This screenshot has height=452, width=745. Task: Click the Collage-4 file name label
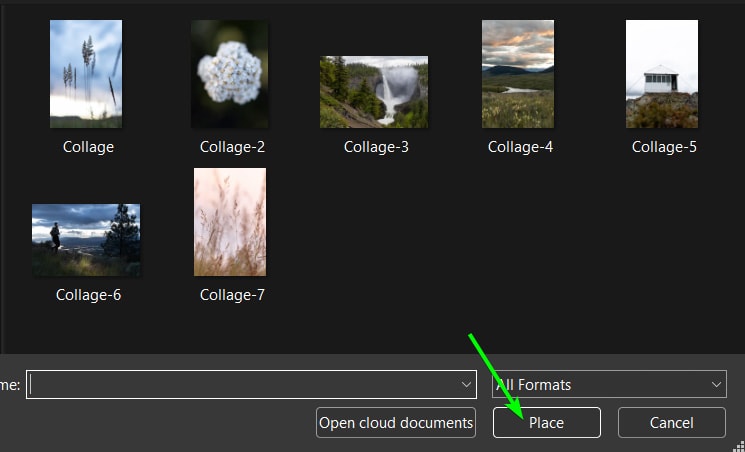(x=520, y=147)
